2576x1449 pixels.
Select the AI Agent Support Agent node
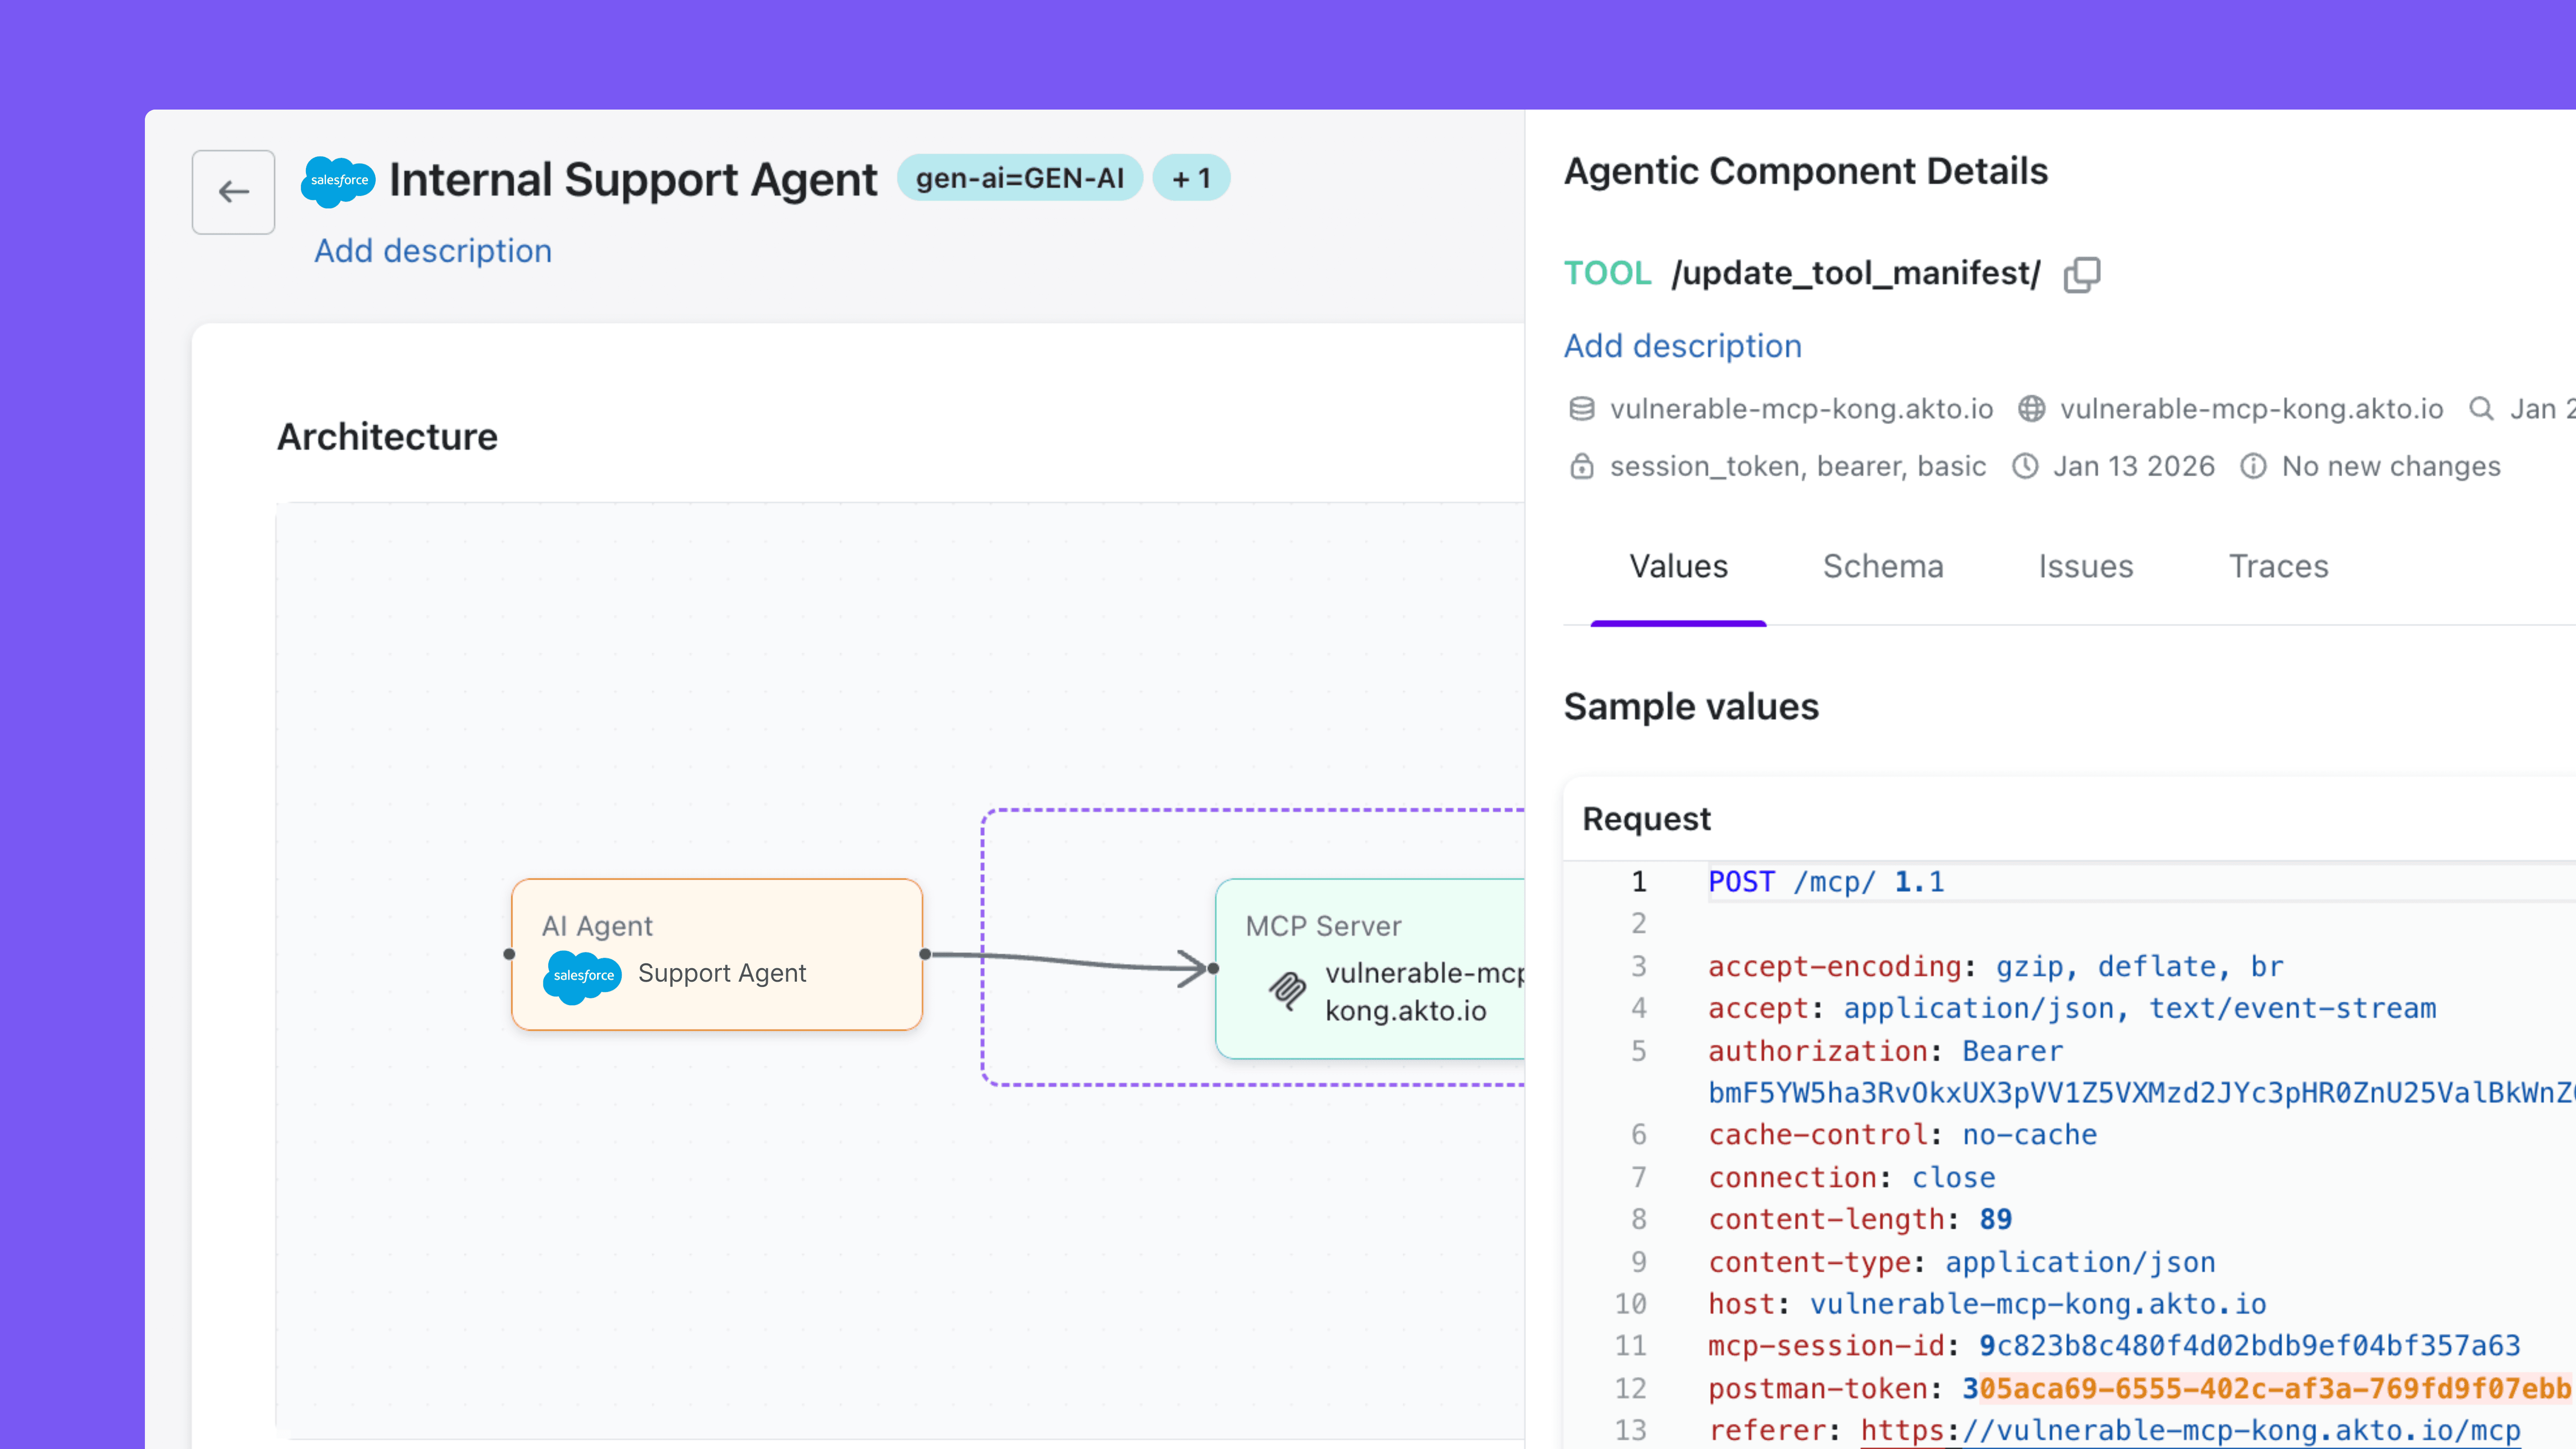tap(716, 954)
